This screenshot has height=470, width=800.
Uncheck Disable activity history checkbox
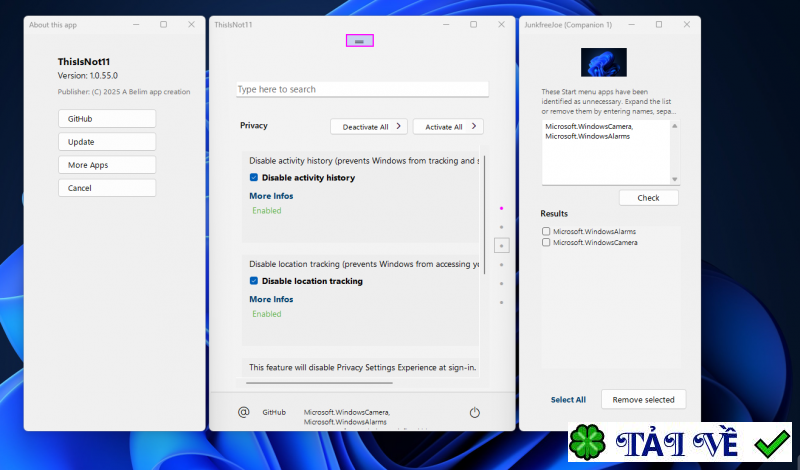coord(254,178)
